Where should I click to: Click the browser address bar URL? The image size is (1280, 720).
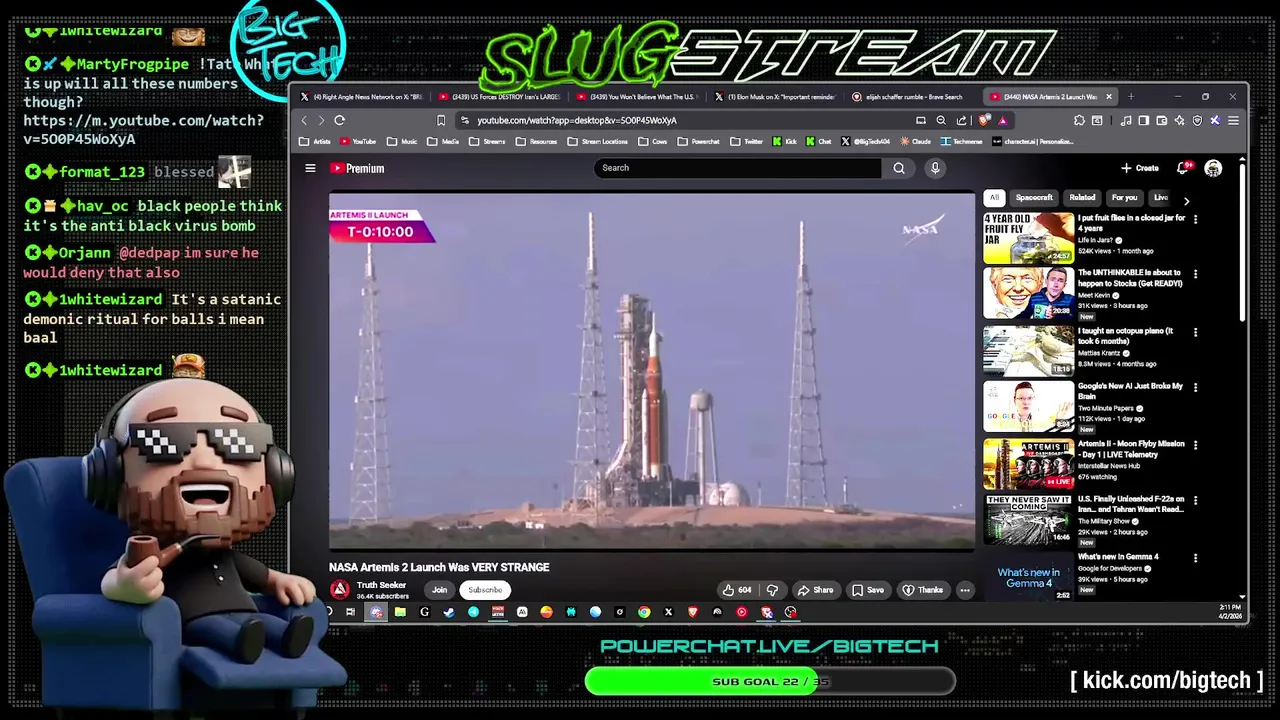click(577, 120)
